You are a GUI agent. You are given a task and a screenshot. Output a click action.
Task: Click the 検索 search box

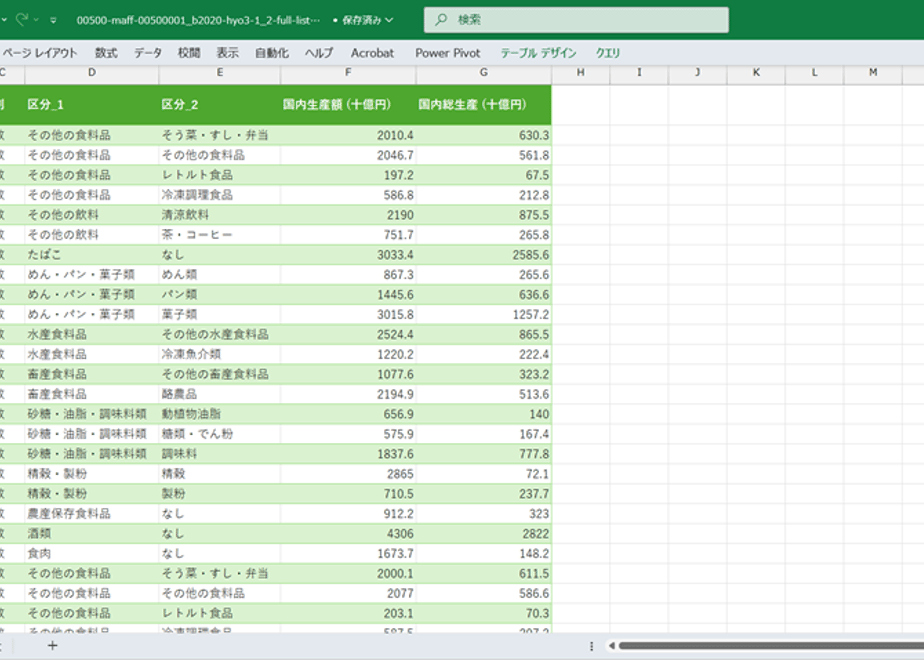pyautogui.click(x=576, y=20)
